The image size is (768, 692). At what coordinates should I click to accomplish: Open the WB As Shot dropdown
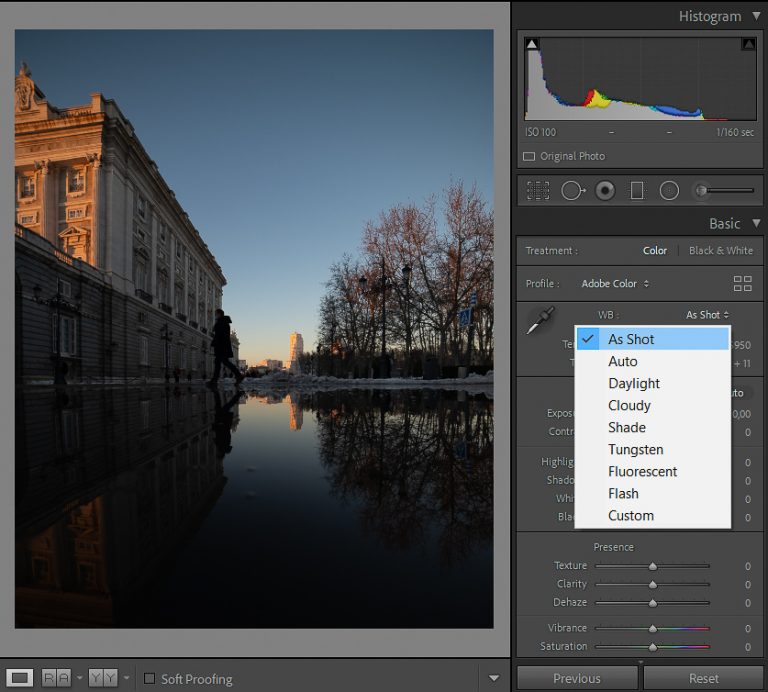(x=707, y=315)
